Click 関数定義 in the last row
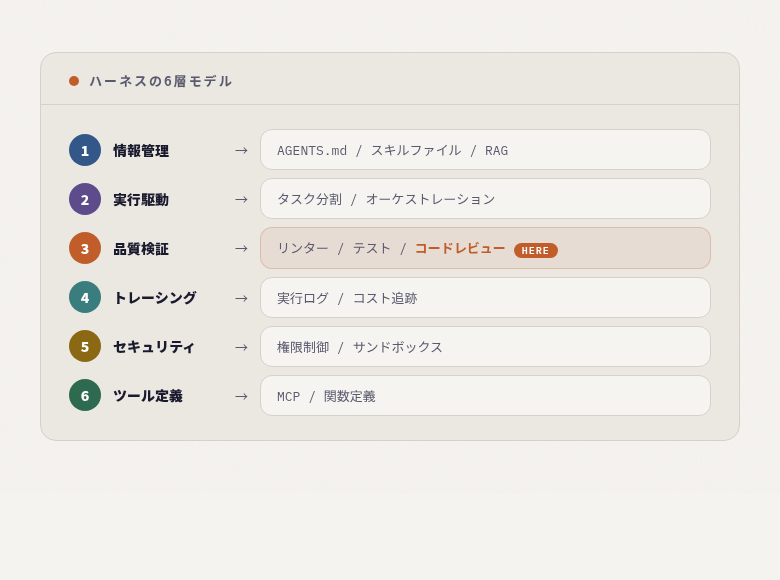780x580 pixels. tap(350, 396)
